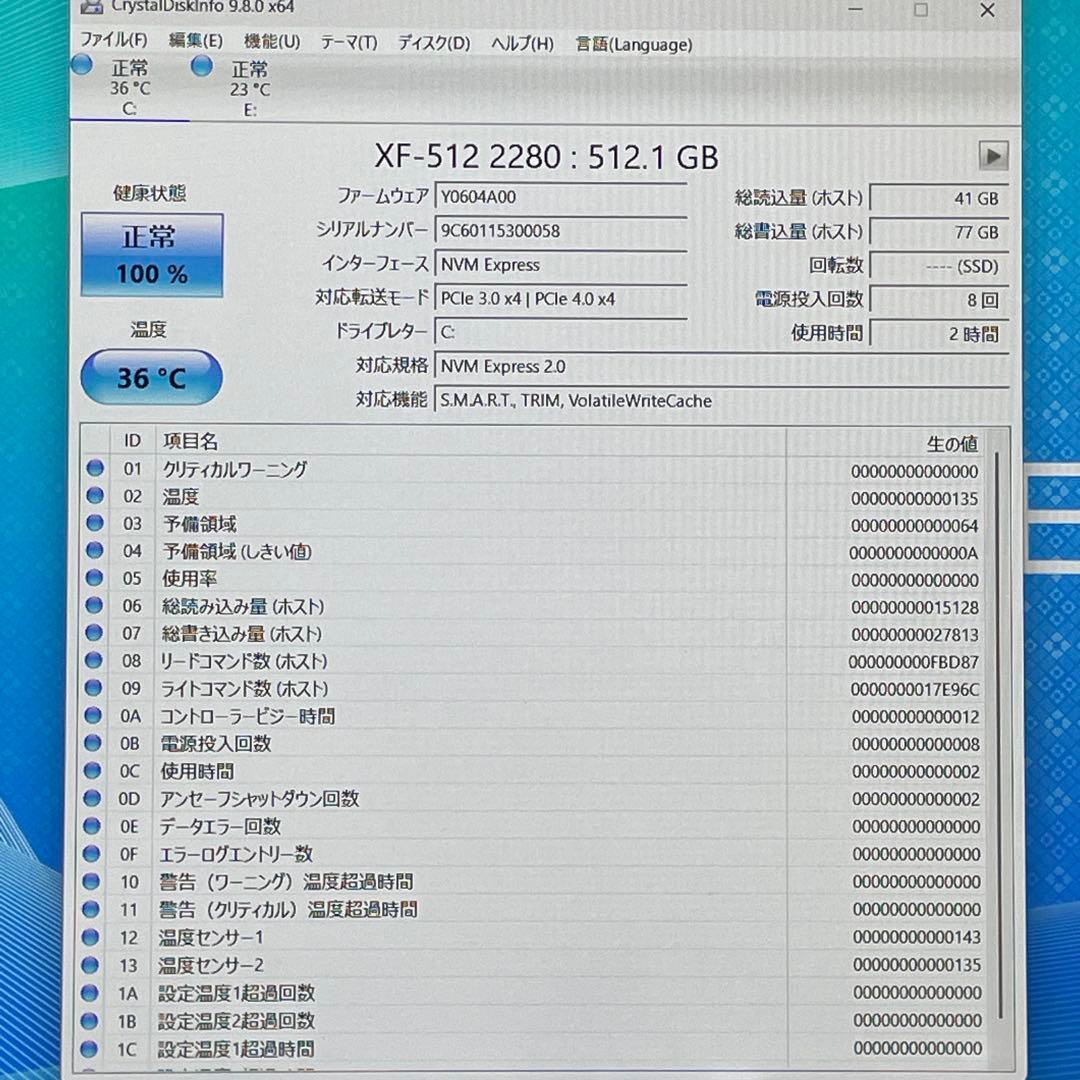This screenshot has height=1080, width=1080.
Task: Open the 編集(E) menu
Action: point(196,41)
